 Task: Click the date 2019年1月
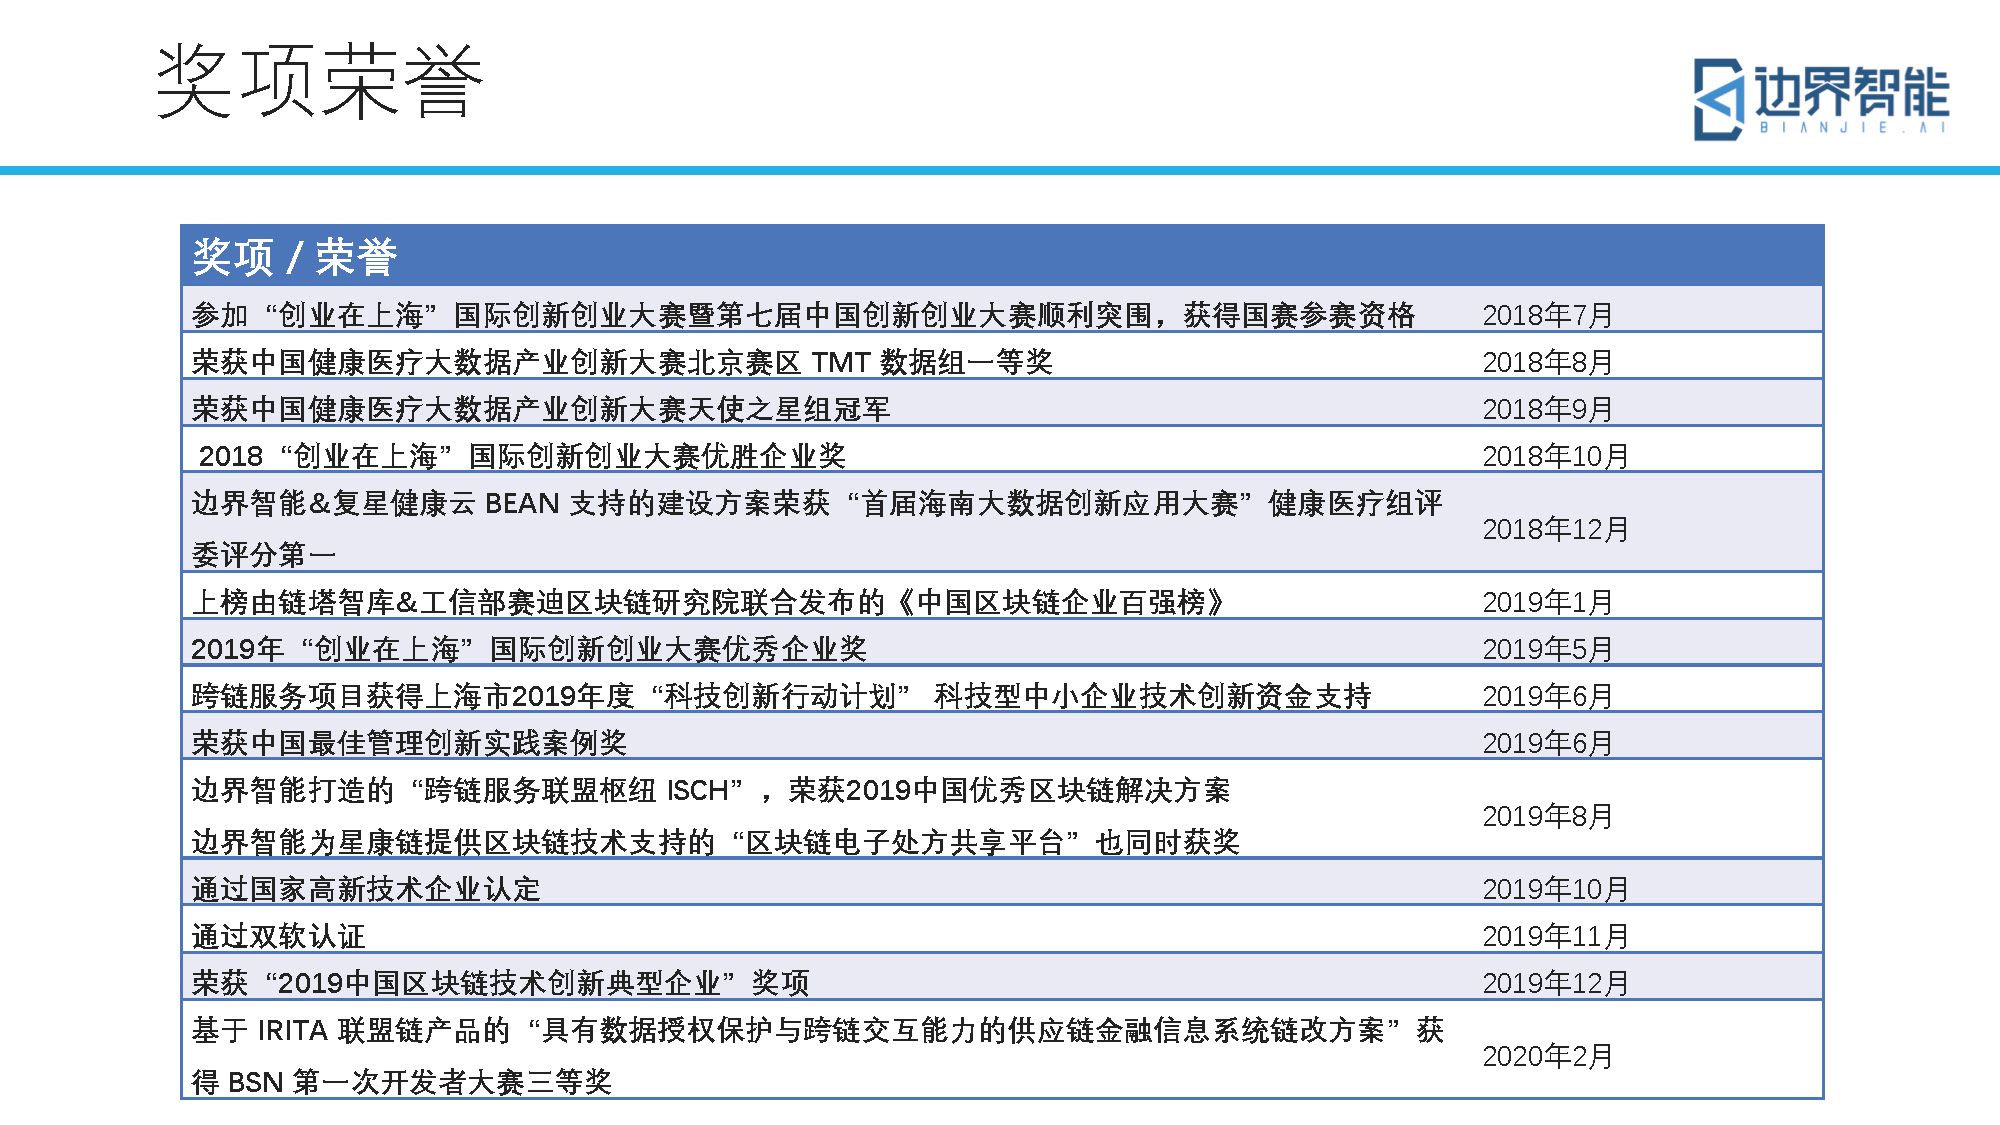1548,602
